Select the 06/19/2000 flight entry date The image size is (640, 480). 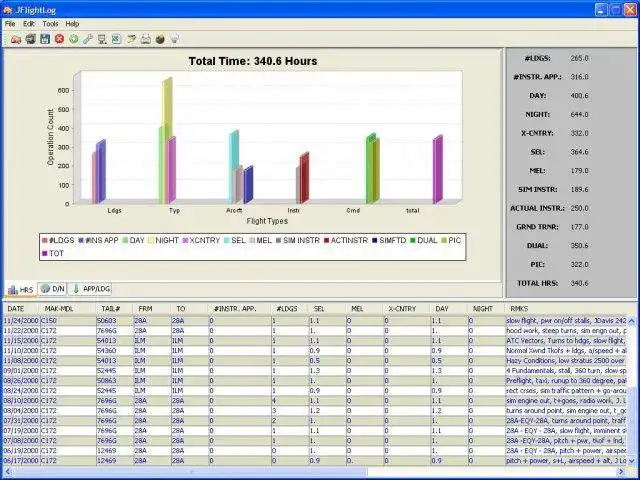click(x=21, y=451)
